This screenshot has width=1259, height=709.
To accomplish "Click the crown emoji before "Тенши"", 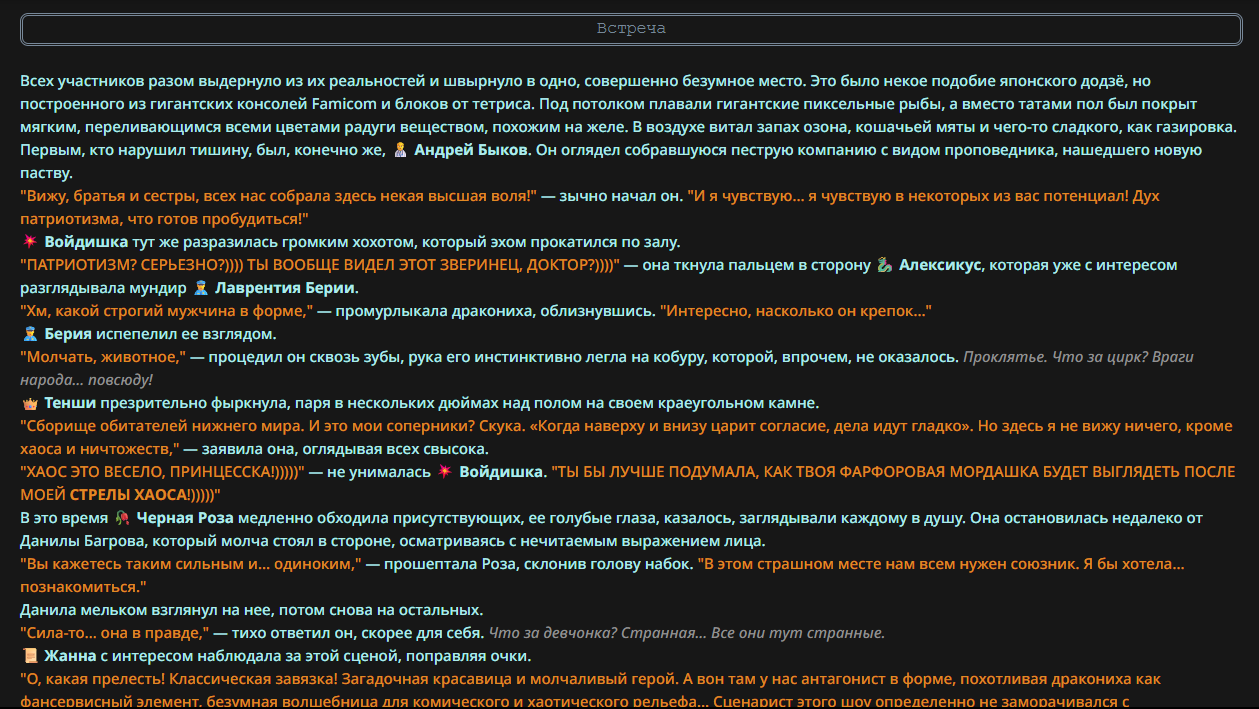I will [28, 403].
